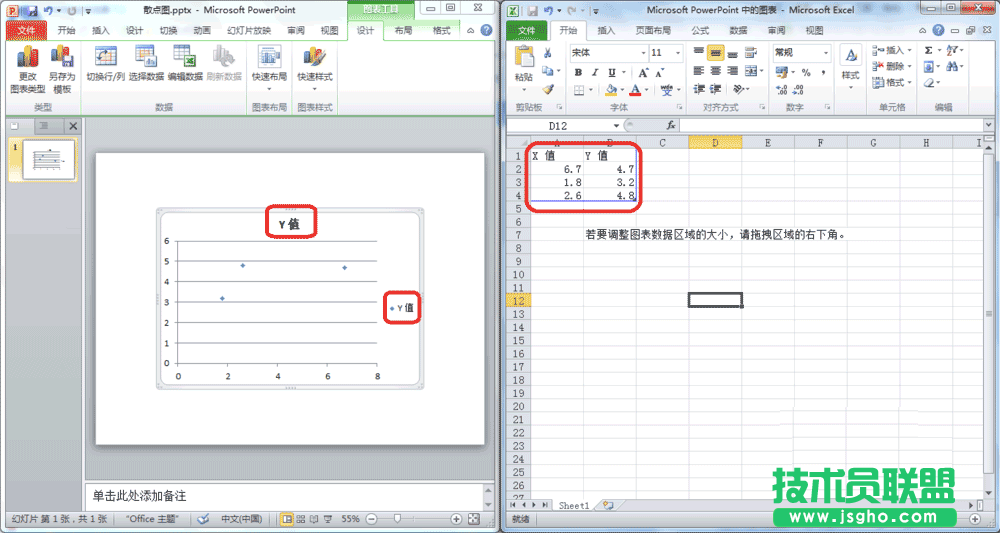This screenshot has height=533, width=1000.
Task: Click PowerPoint notes placeholder 单击此处添加备注
Action: 140,495
